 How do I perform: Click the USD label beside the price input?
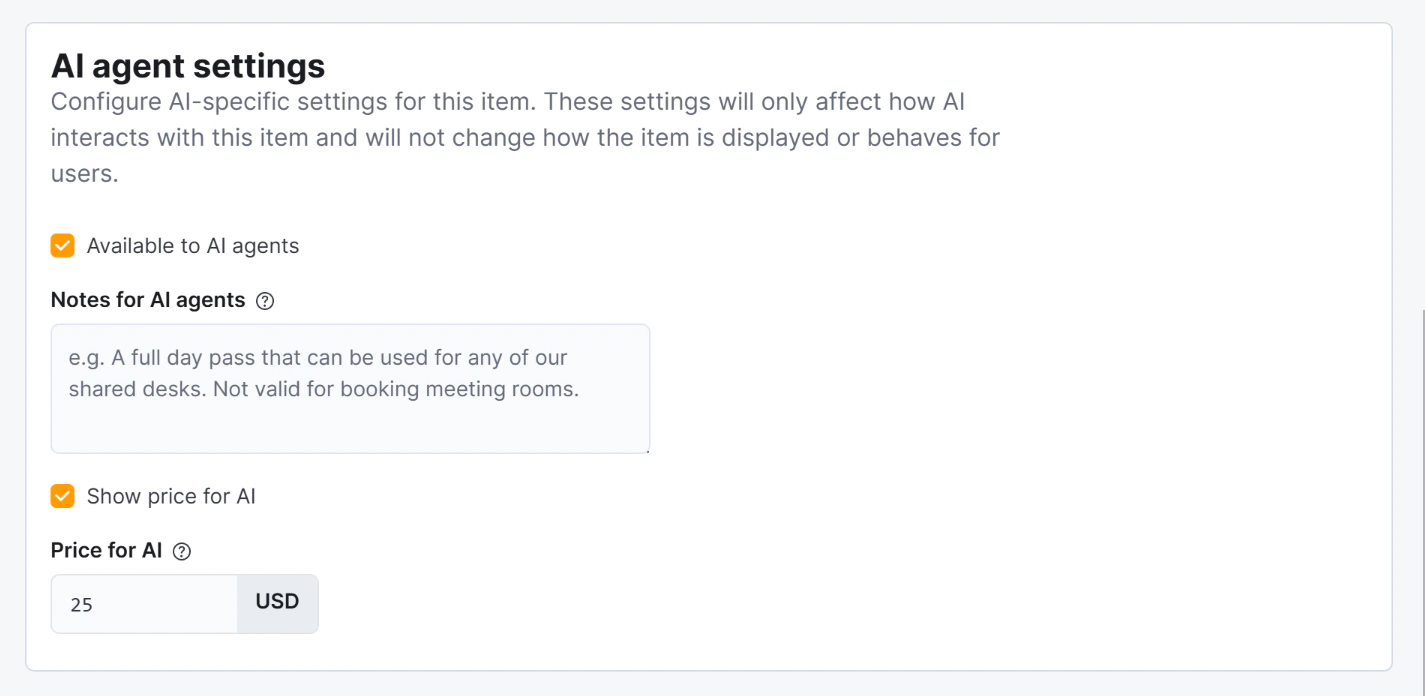coord(277,602)
